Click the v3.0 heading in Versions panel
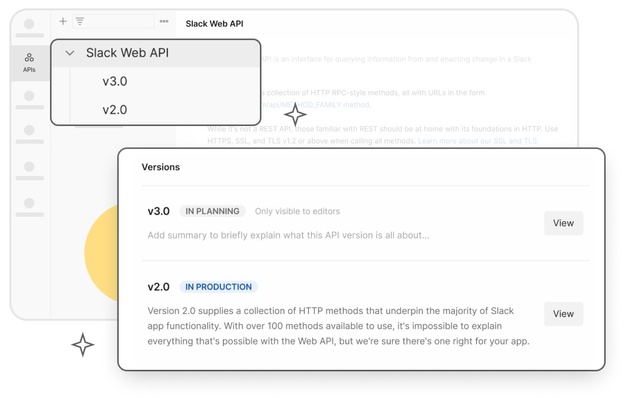Screen dimensions: 625x400 tap(158, 212)
